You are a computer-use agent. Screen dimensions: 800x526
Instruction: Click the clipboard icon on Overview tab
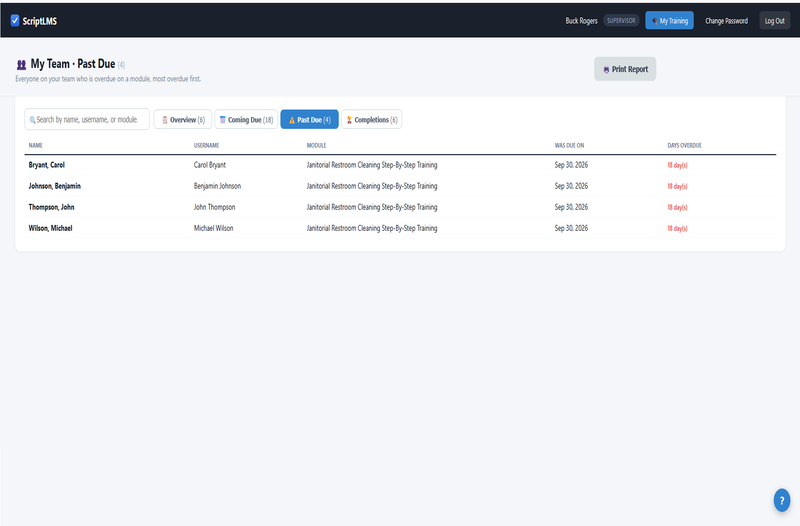tap(165, 120)
